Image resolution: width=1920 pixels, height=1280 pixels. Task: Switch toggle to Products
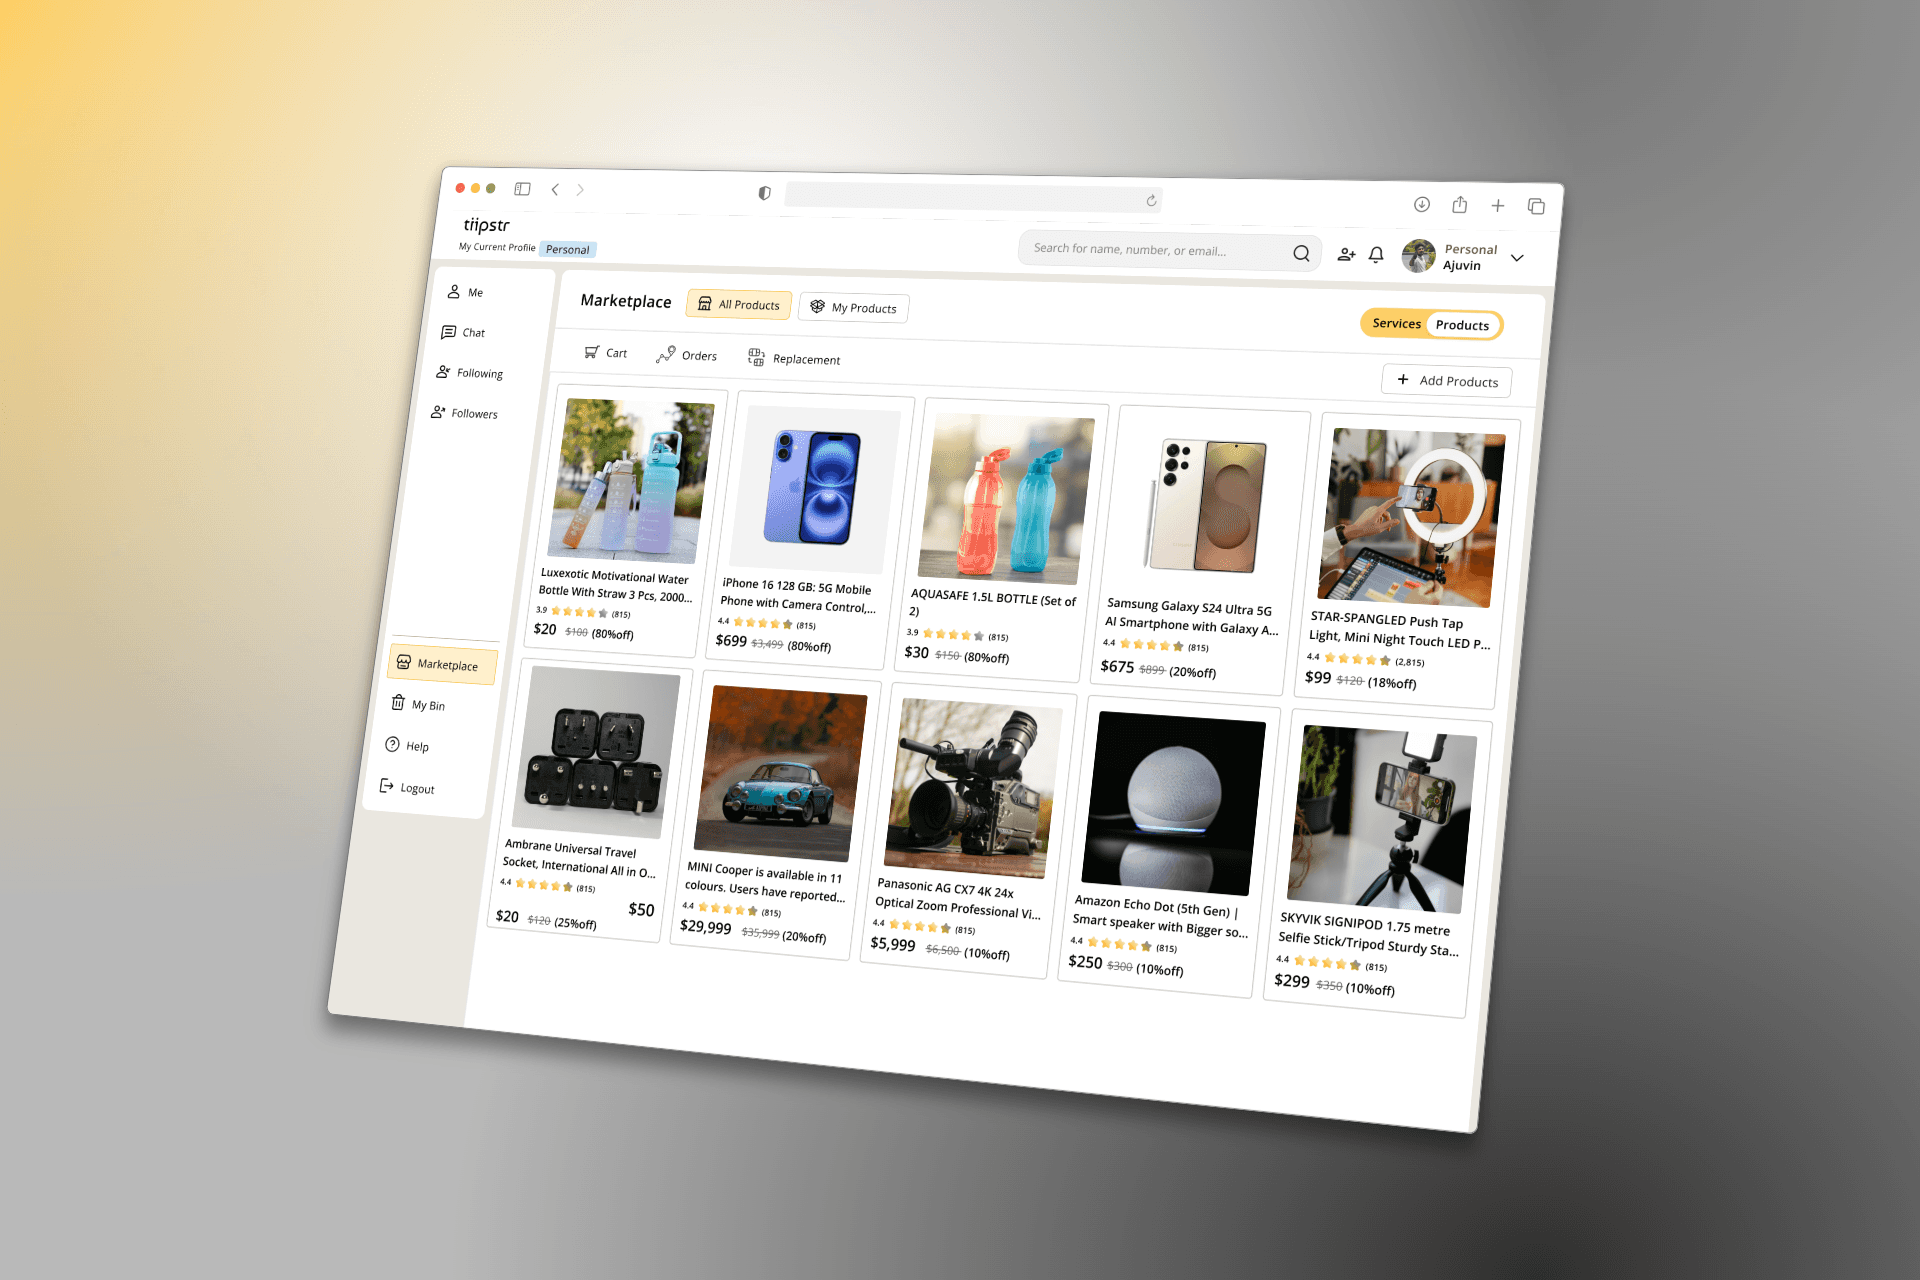pos(1461,325)
